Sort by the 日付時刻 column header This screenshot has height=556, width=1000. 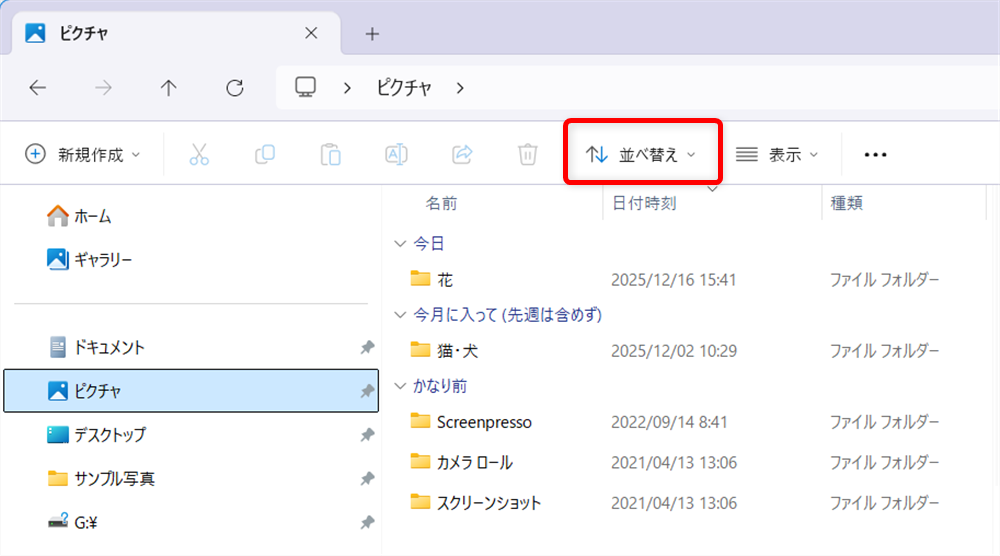[644, 203]
